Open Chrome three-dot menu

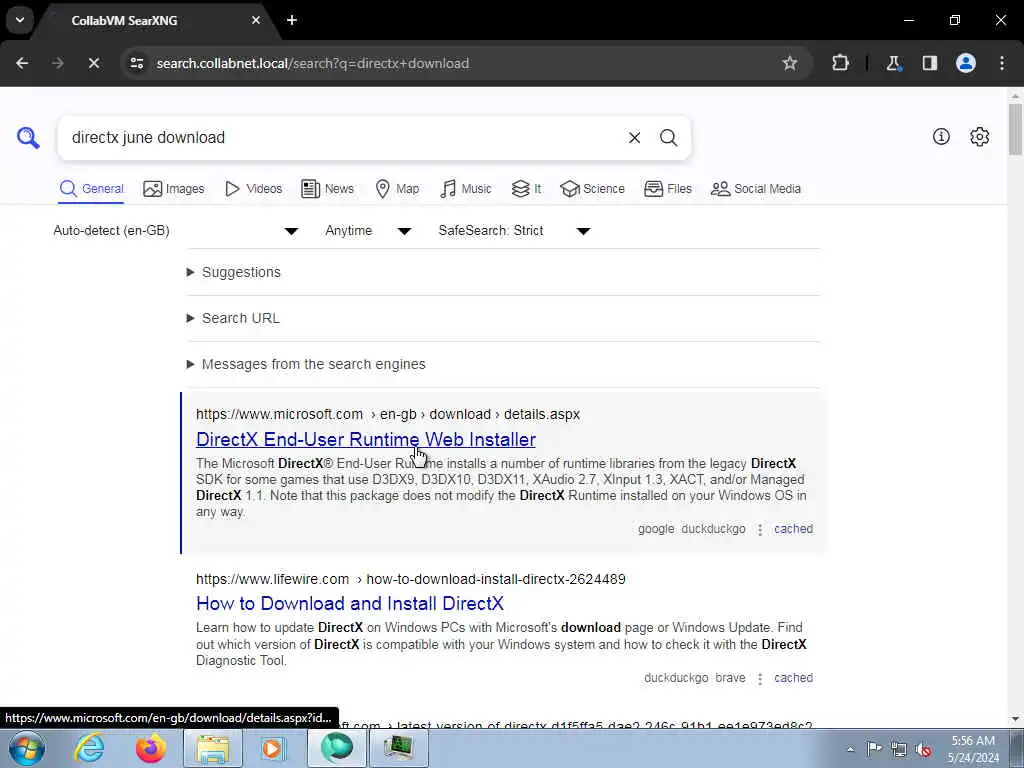(1002, 63)
